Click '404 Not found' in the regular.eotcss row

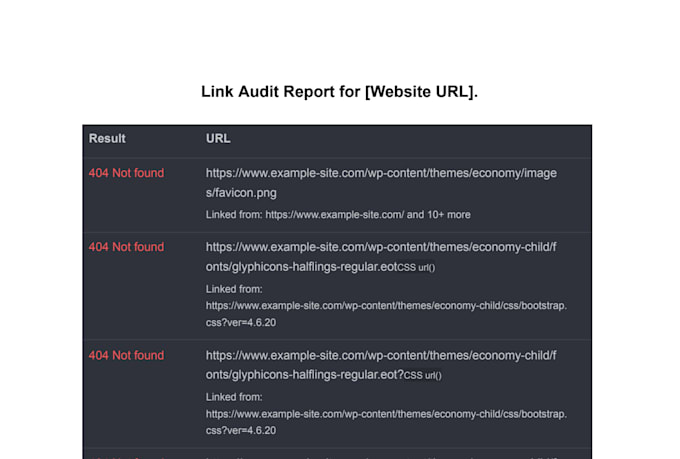click(126, 247)
